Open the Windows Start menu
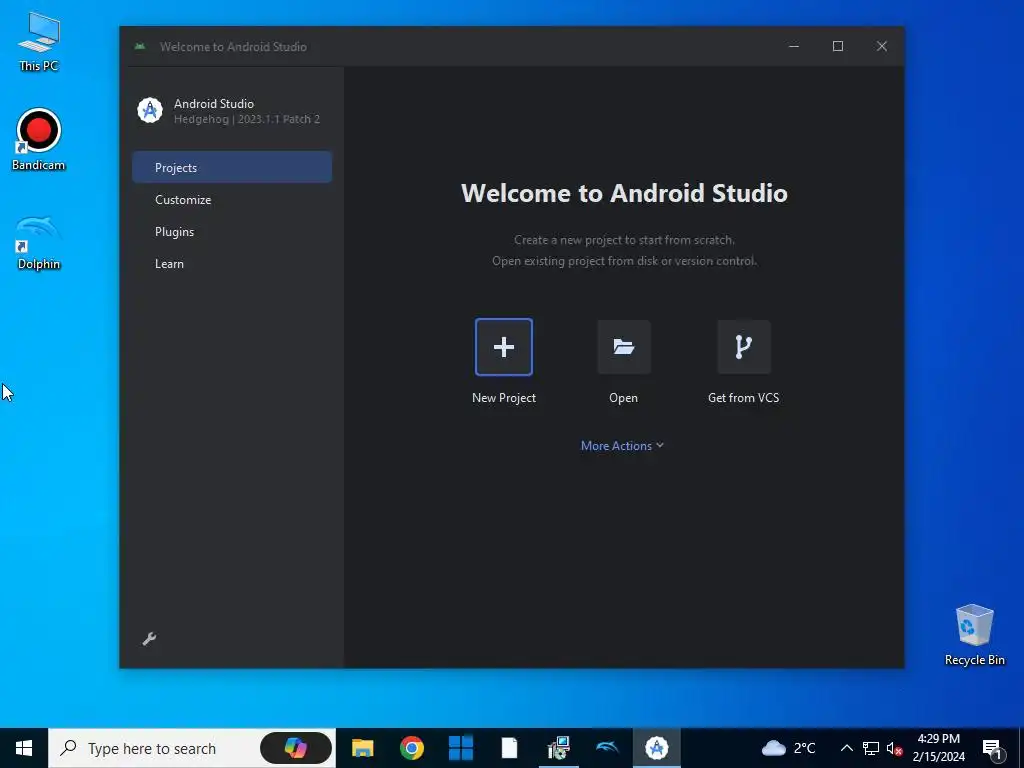This screenshot has width=1024, height=768. (24, 748)
